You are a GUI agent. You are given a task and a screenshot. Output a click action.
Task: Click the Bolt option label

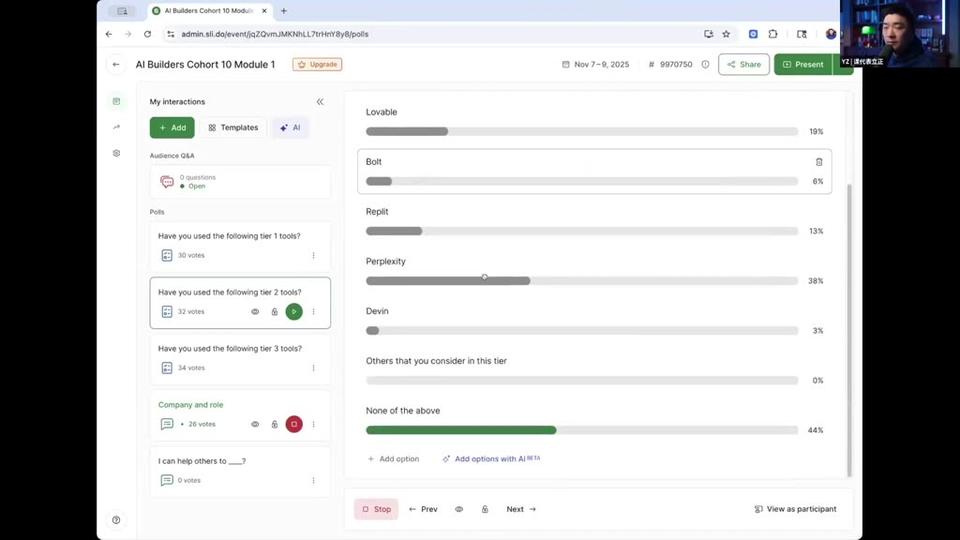click(x=373, y=162)
